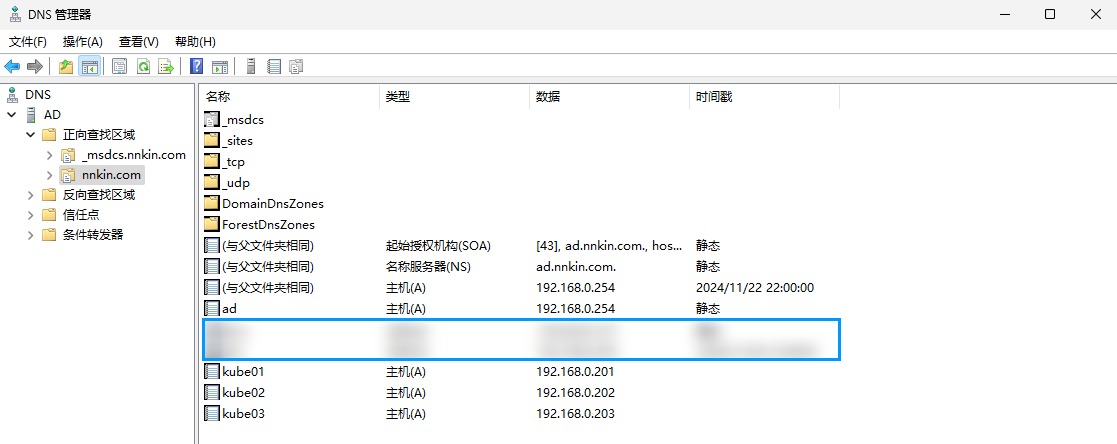Image resolution: width=1117 pixels, height=444 pixels.
Task: Click the Up One Level folder icon
Action: (x=66, y=67)
